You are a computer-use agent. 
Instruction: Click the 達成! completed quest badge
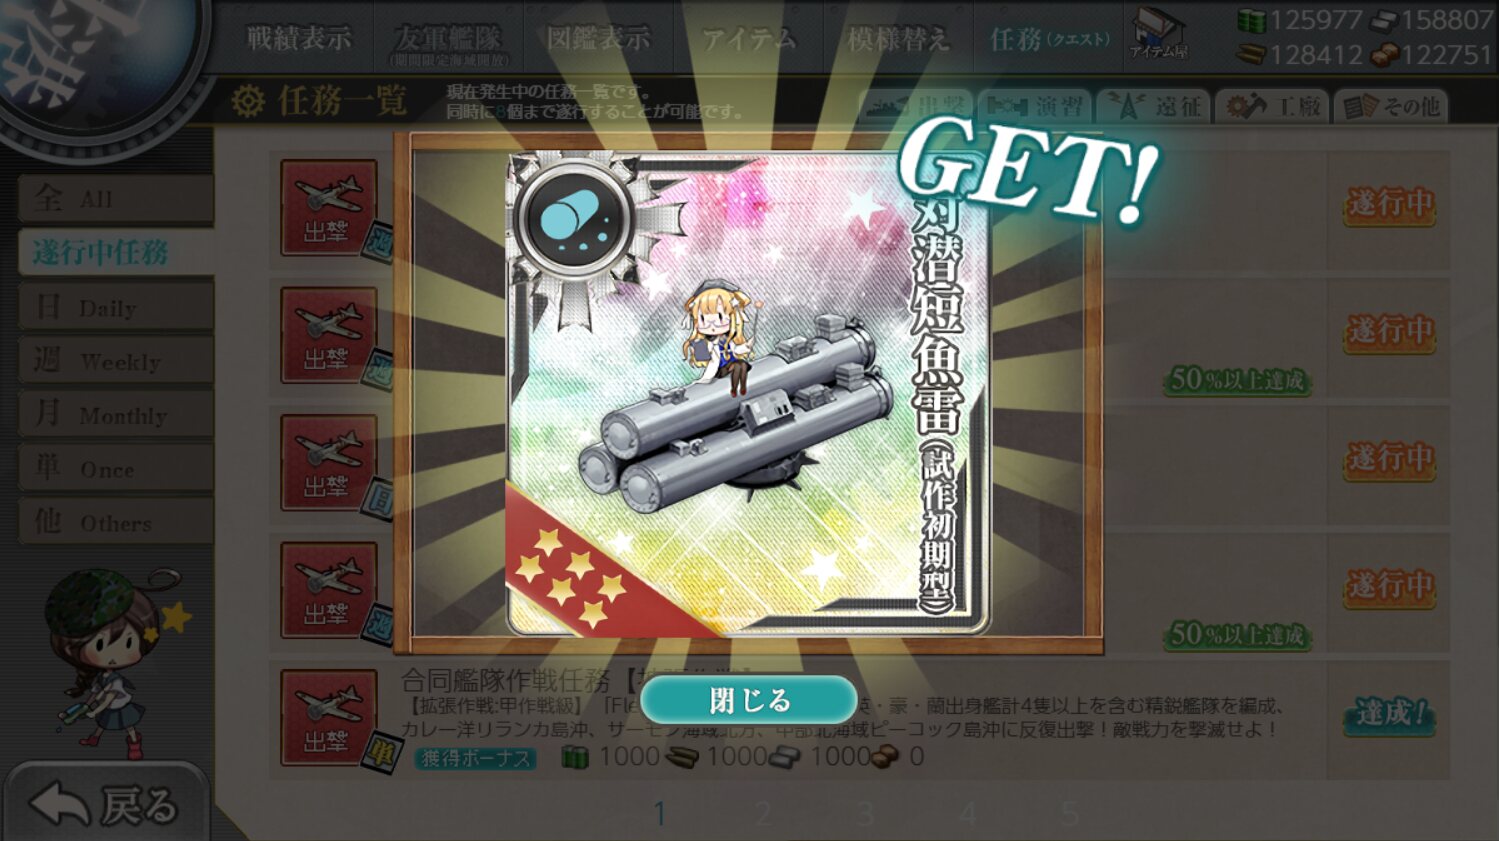[1389, 714]
